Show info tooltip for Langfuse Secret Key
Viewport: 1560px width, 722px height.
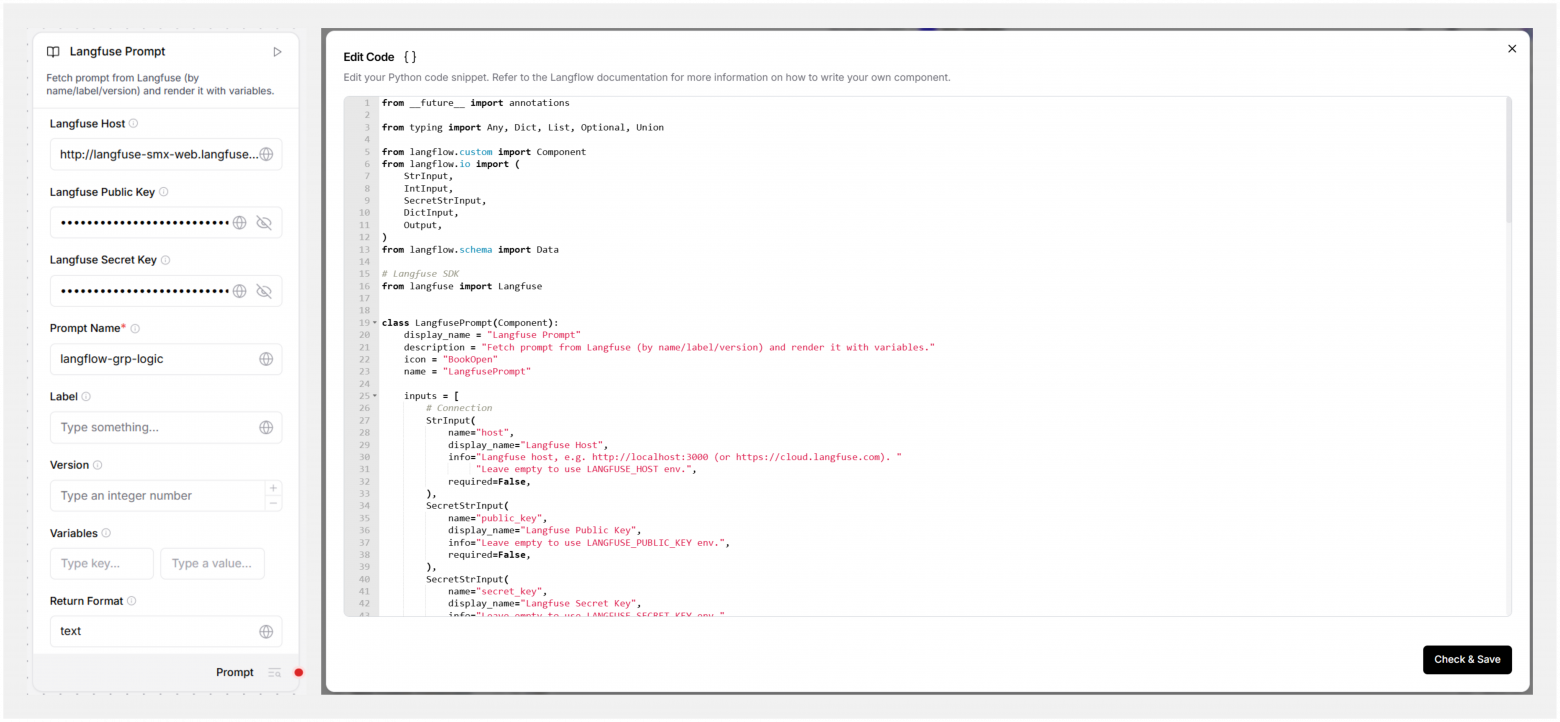click(166, 260)
